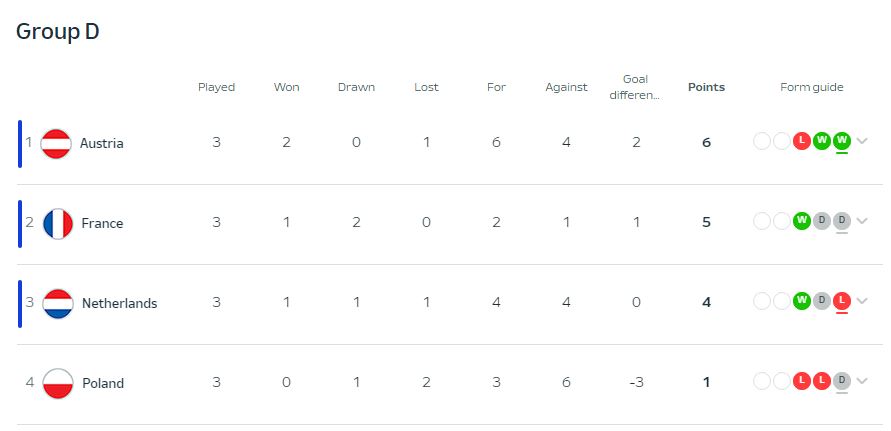Expand Poland's form guide chevron
This screenshot has width=891, height=431.
(x=862, y=380)
